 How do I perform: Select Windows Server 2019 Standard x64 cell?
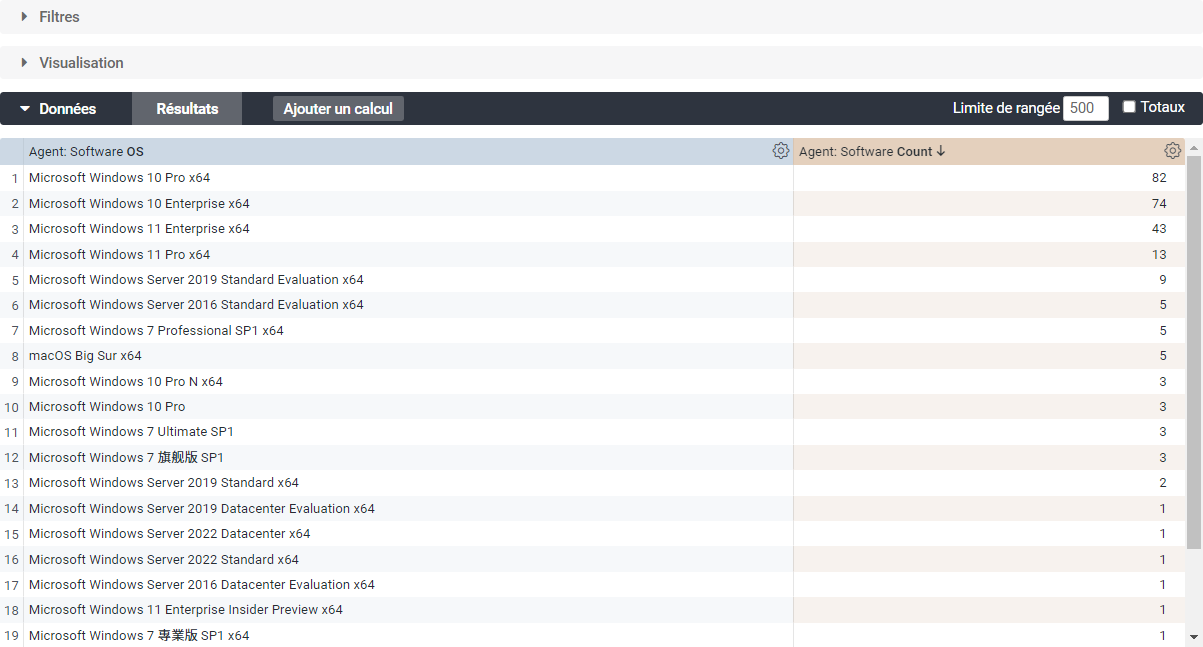click(408, 483)
